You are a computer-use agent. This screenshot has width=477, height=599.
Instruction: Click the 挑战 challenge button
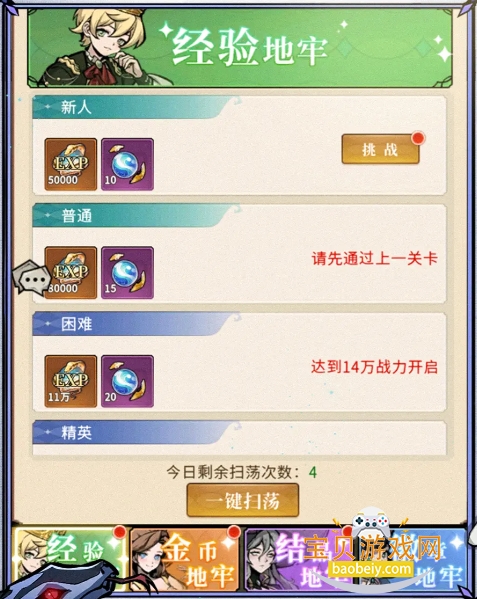pyautogui.click(x=380, y=149)
